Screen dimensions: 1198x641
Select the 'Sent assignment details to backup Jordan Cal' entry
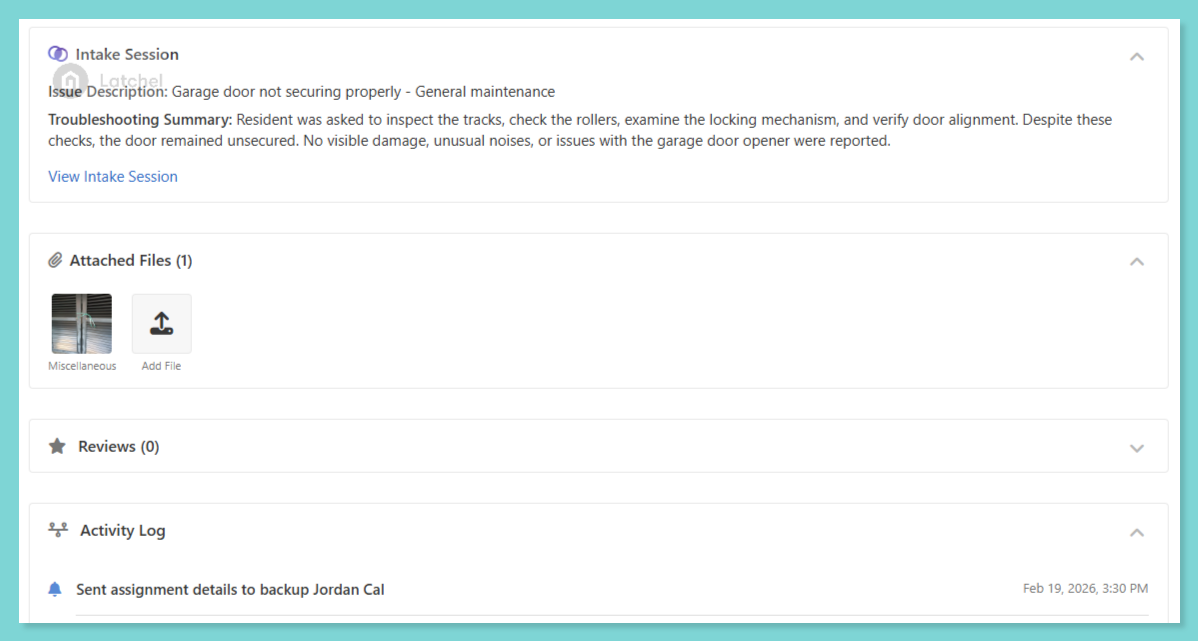click(230, 589)
